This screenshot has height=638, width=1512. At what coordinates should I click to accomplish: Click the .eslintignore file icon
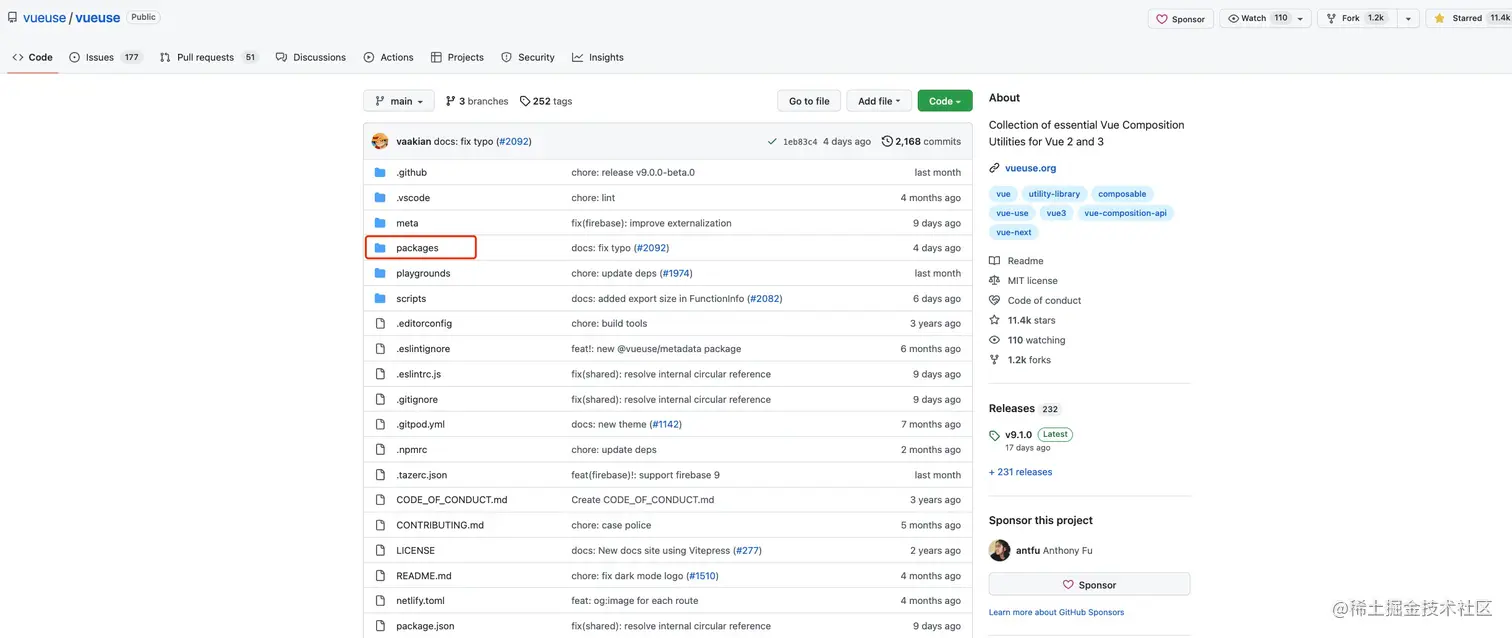380,349
